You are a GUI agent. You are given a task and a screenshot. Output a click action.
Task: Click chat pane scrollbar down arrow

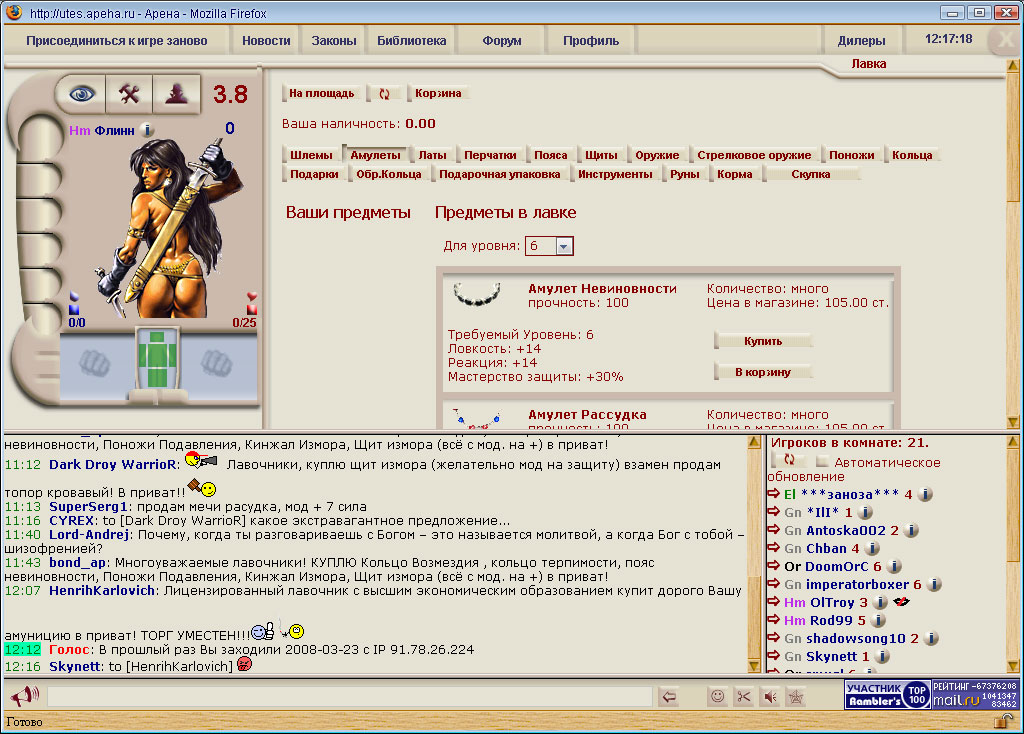point(754,666)
